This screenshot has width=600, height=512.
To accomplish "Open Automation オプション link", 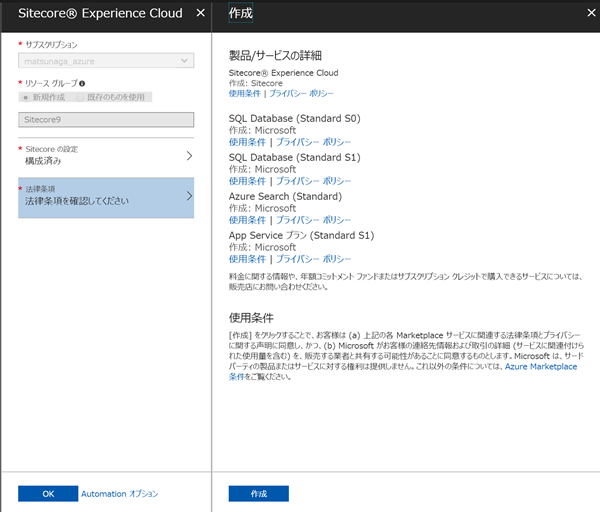I will click(119, 494).
